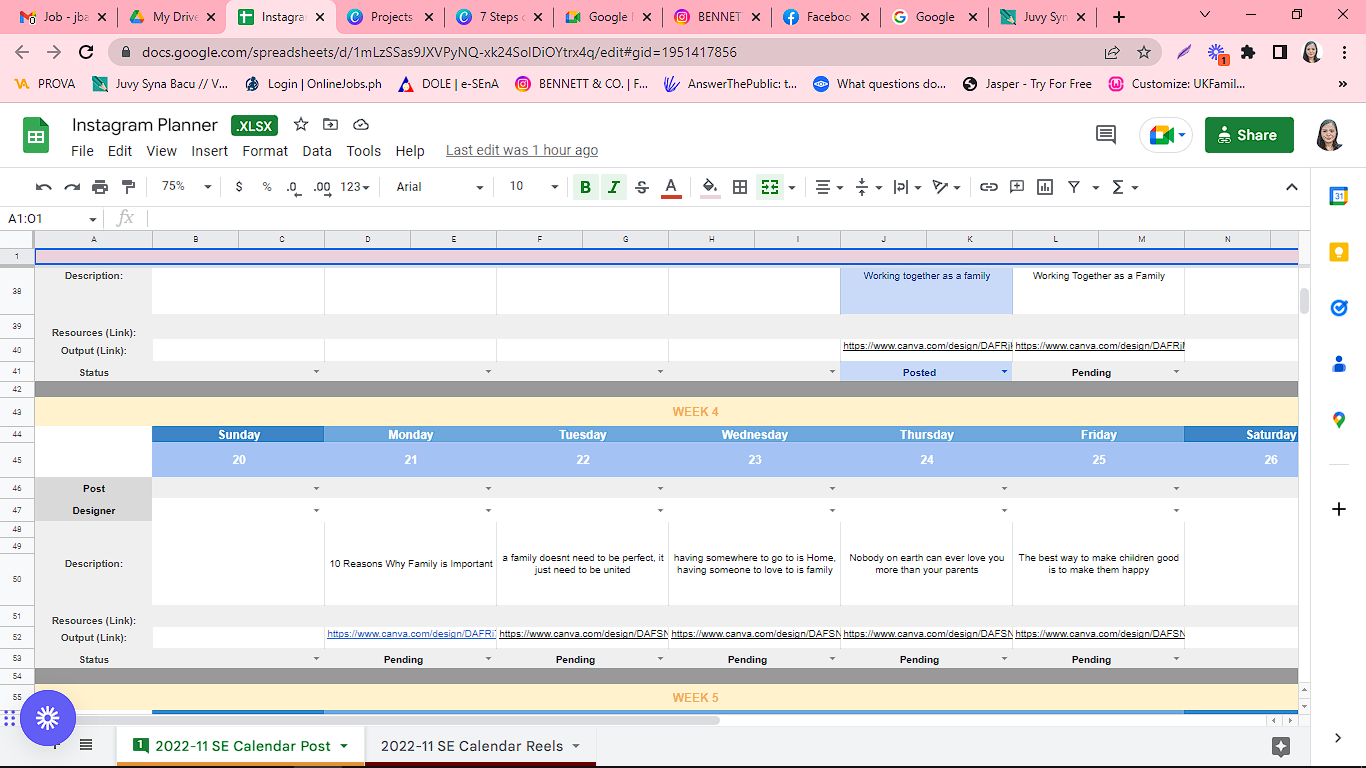
Task: Redo the action with toolbar arrow
Action: [72, 187]
